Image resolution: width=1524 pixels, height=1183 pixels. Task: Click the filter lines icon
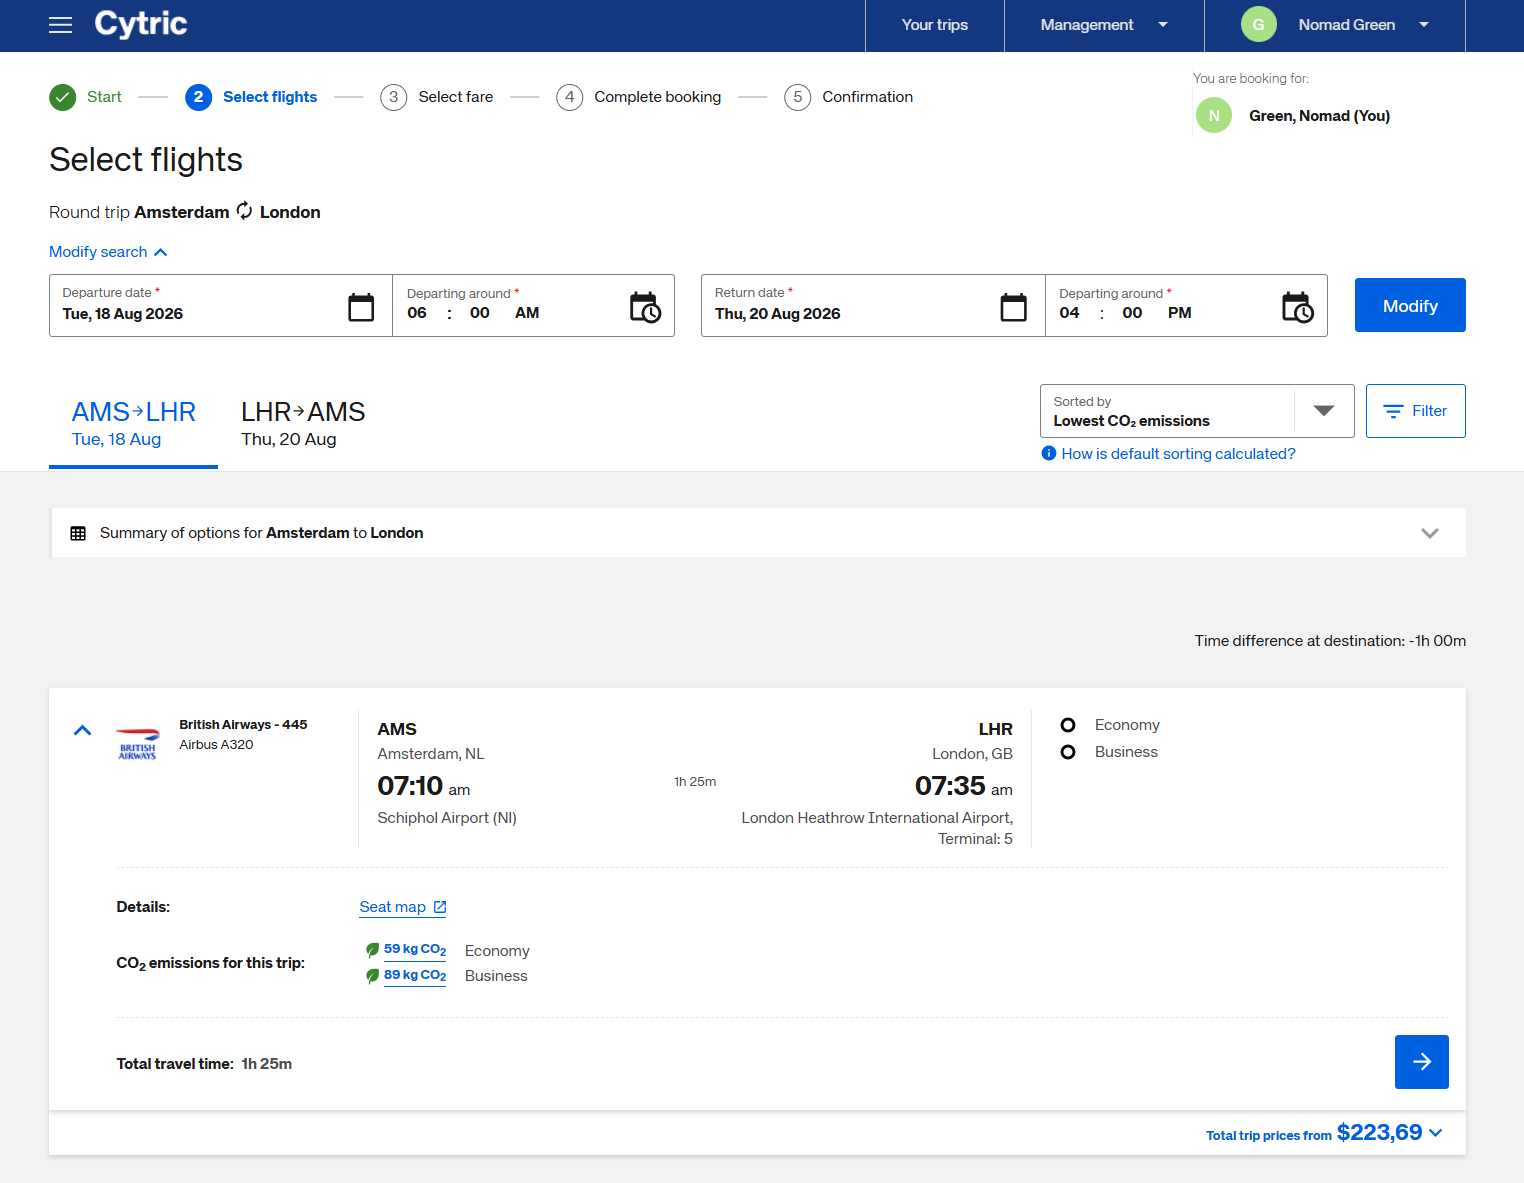coord(1393,411)
